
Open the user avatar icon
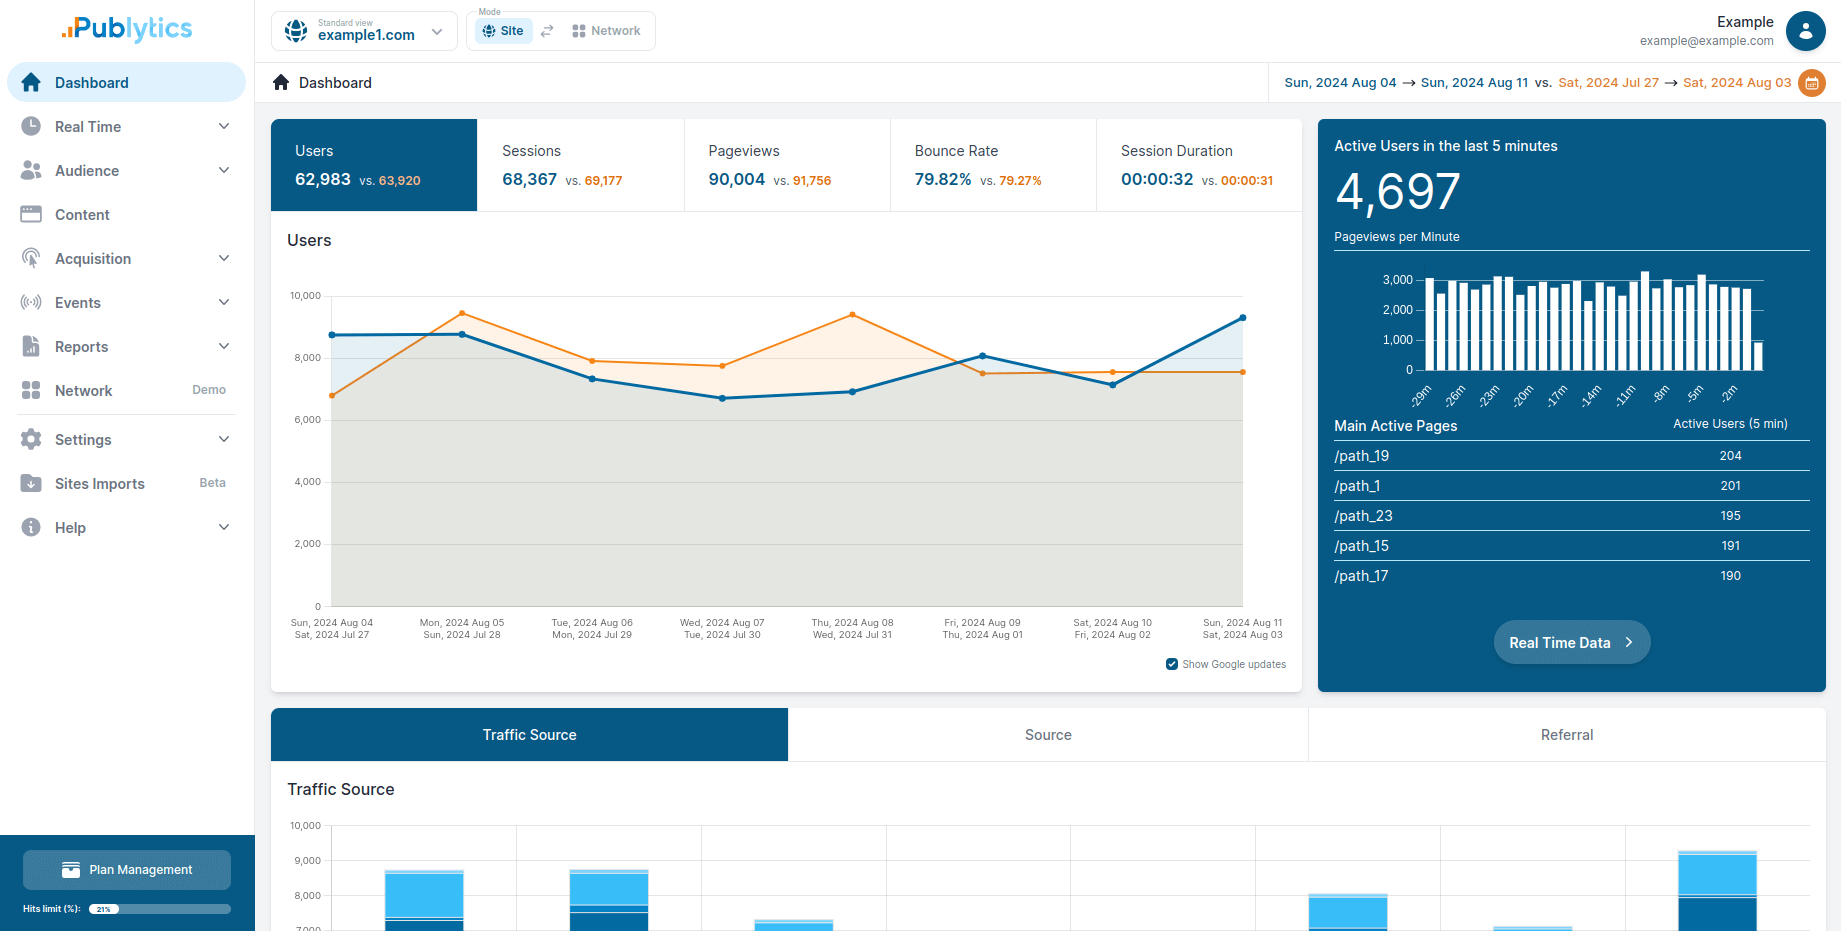[1806, 31]
